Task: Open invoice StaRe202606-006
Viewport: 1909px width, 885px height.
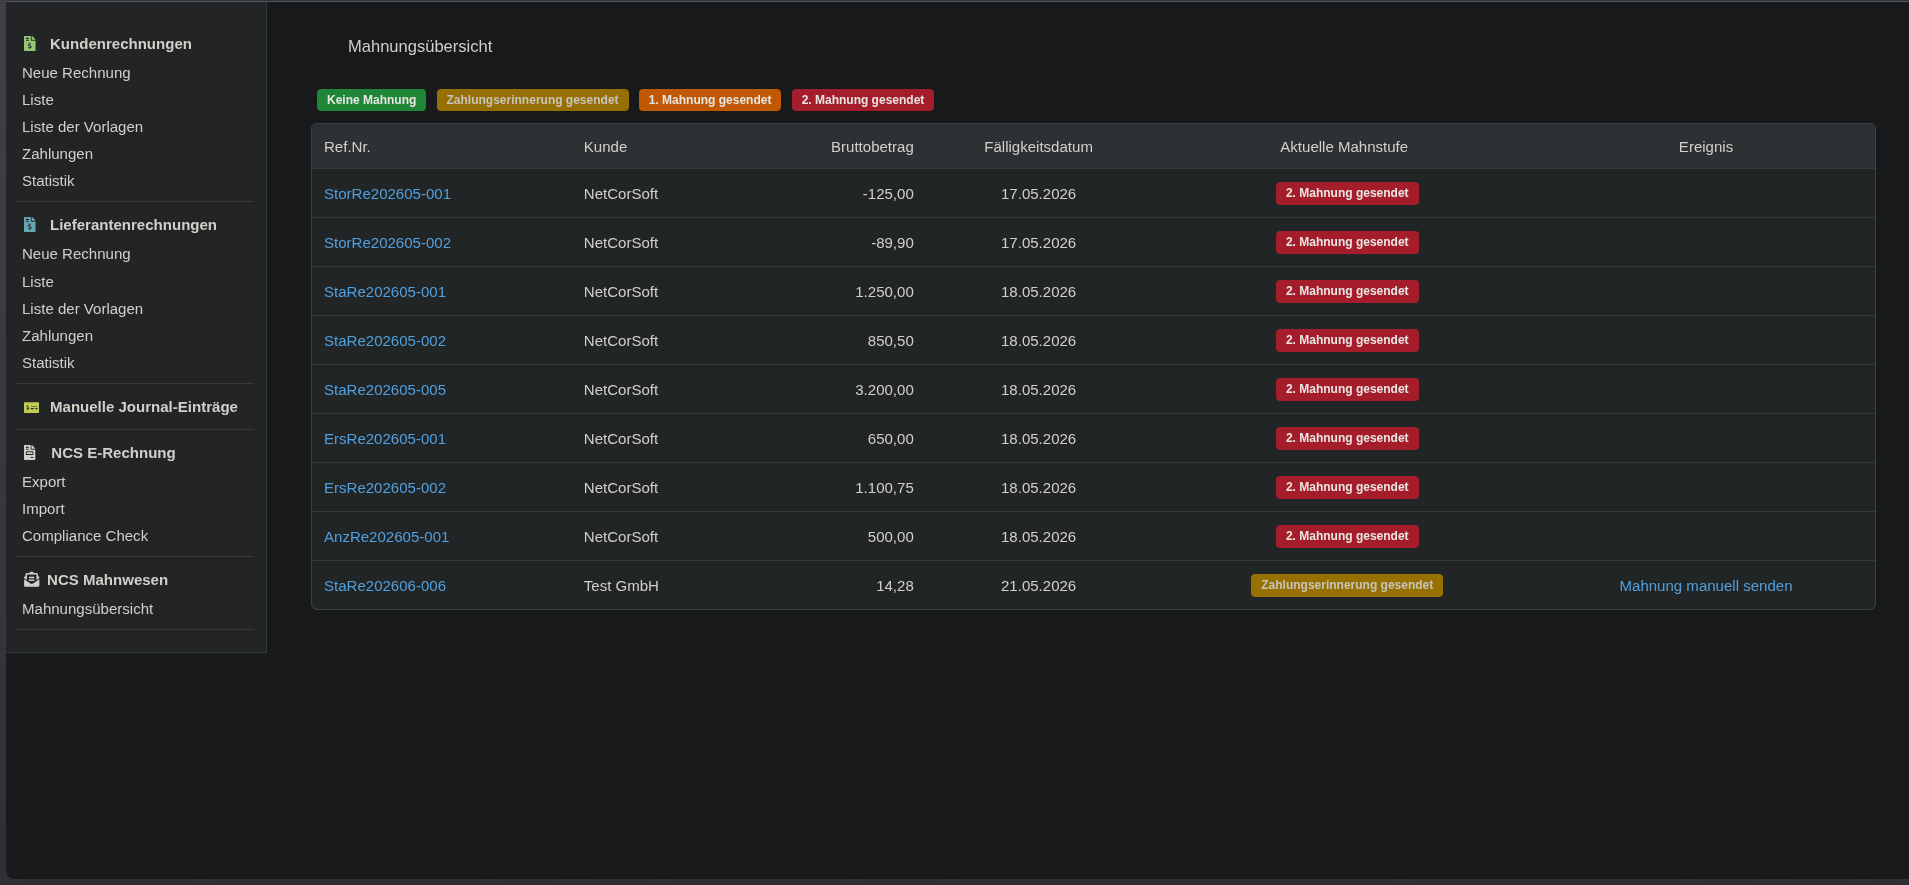Action: click(x=385, y=586)
